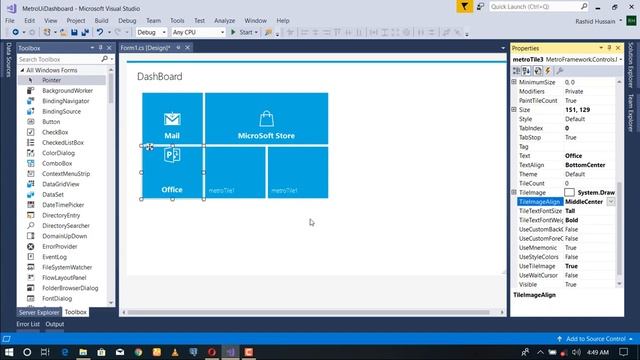
Task: Click the designer horizontal scrollbar
Action: click(308, 312)
